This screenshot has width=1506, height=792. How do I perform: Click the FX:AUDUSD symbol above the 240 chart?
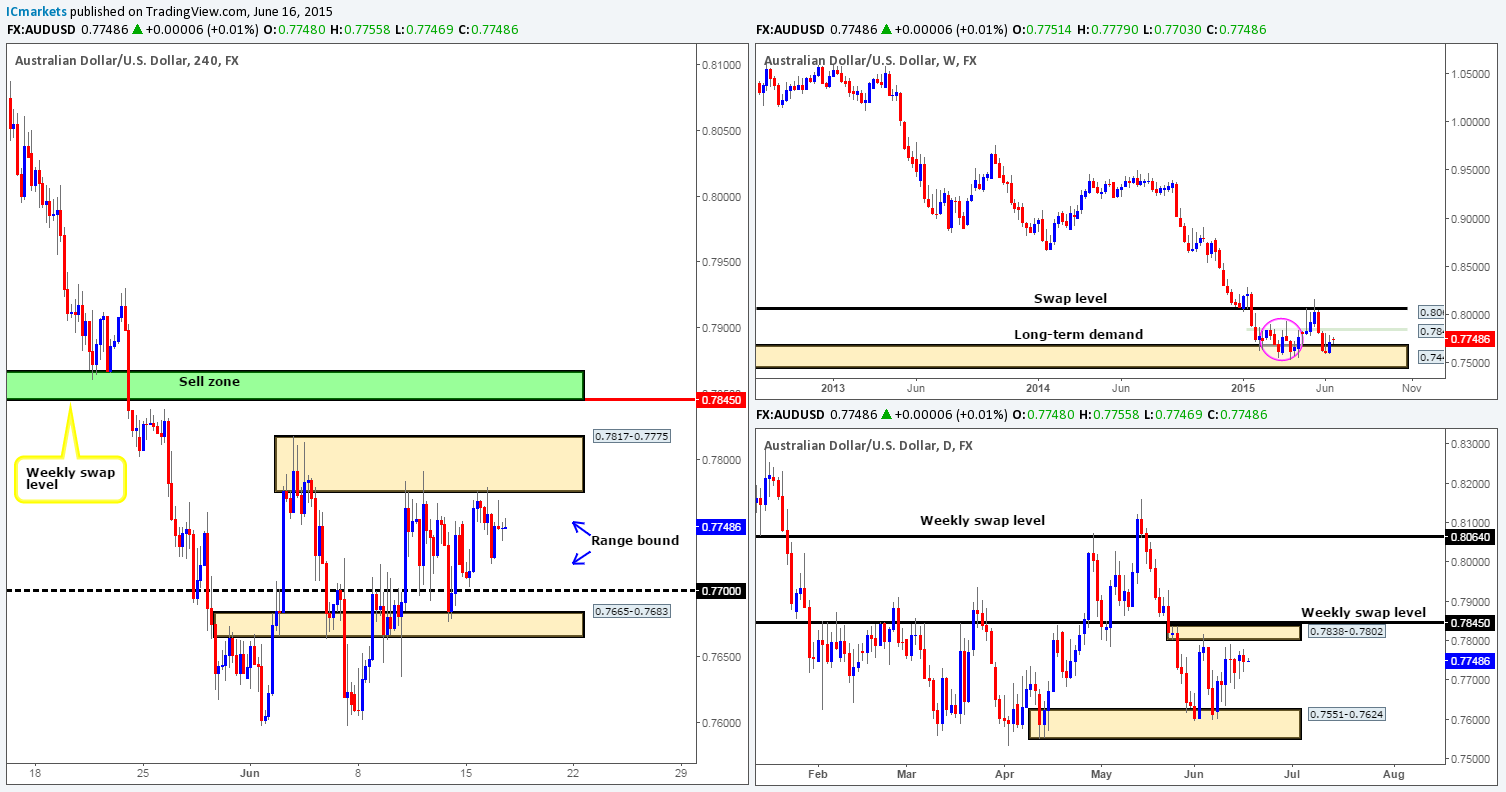41,30
